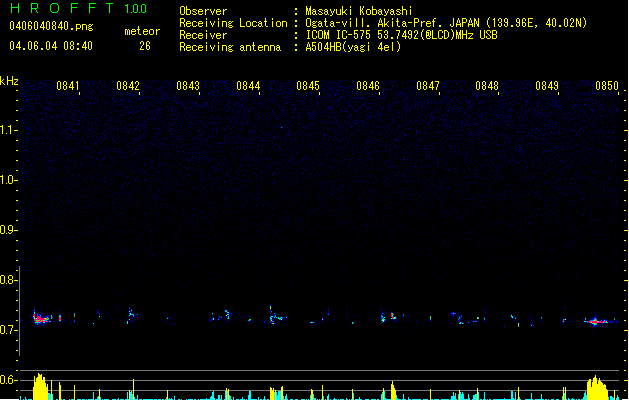629x400 pixels.
Task: Click the 0849 time marker
Action: pos(547,86)
